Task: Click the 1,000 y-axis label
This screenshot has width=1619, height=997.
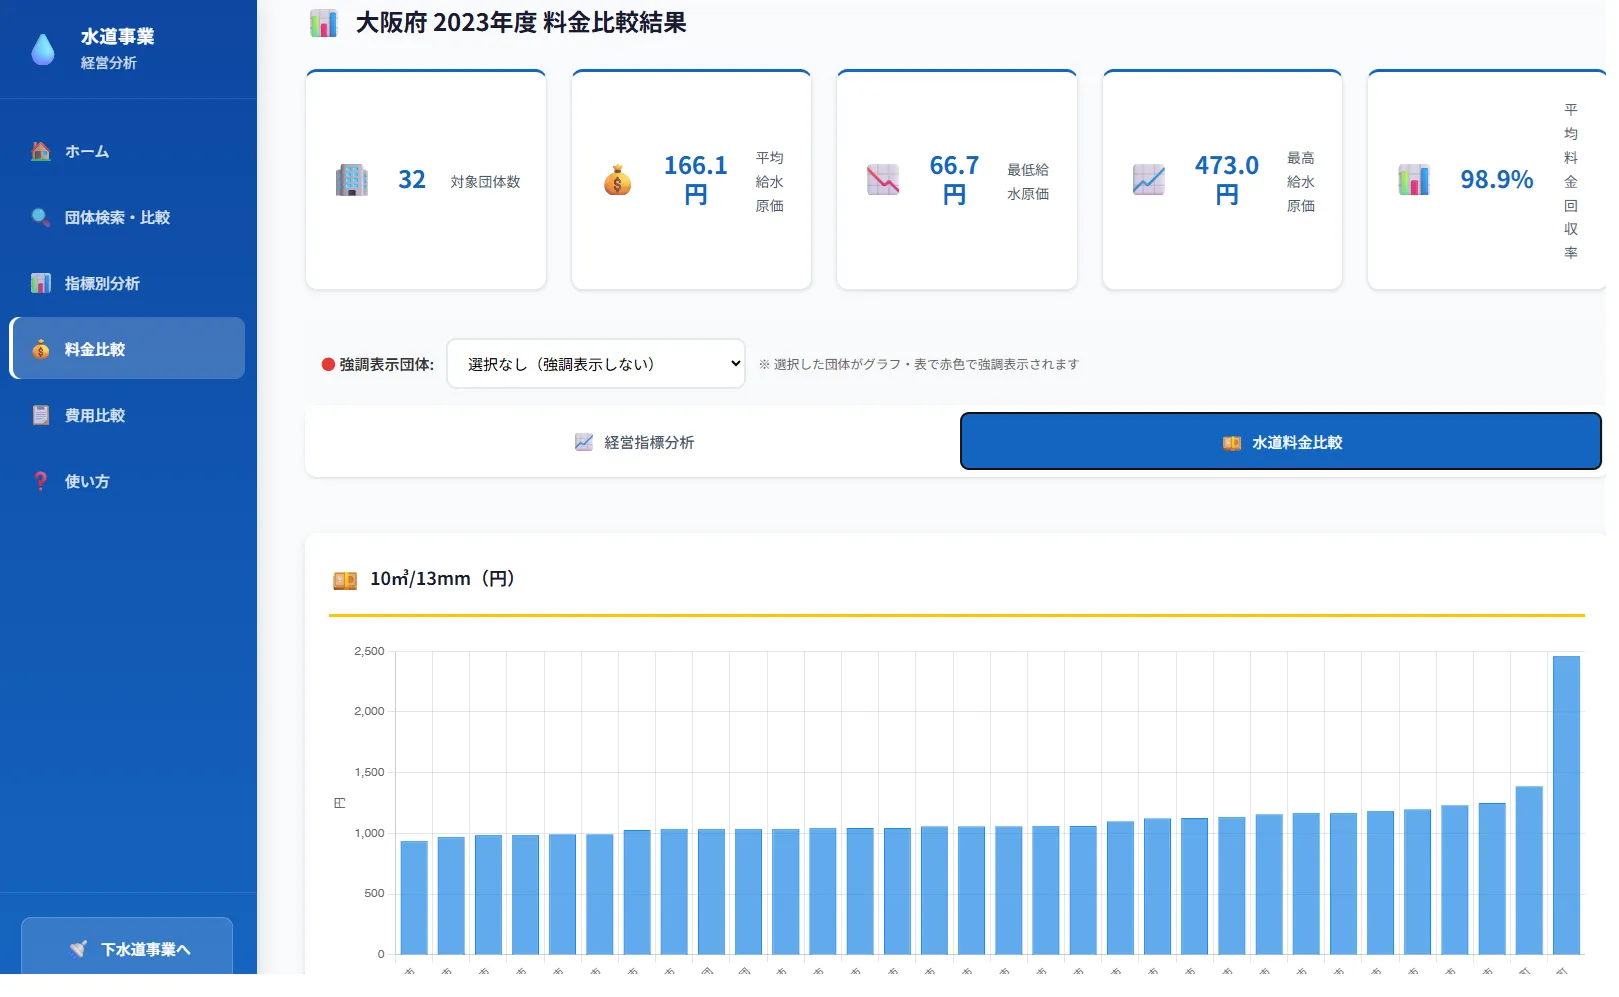Action: click(369, 833)
